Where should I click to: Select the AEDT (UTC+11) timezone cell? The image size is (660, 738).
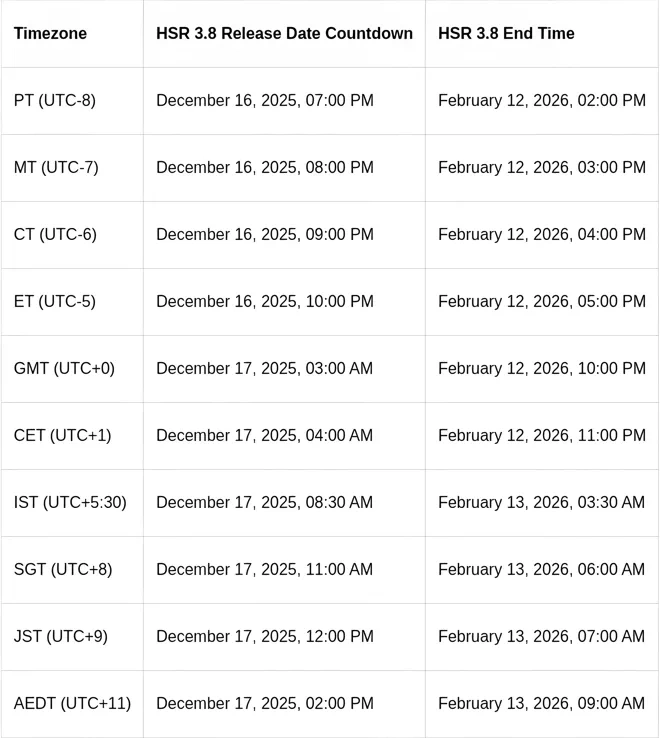(x=72, y=704)
